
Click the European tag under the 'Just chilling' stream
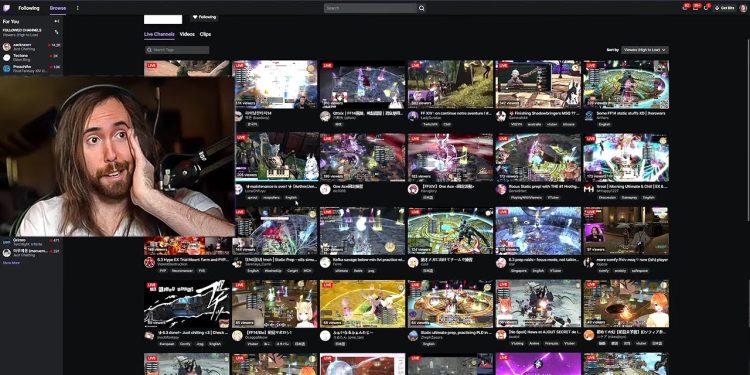pos(166,344)
